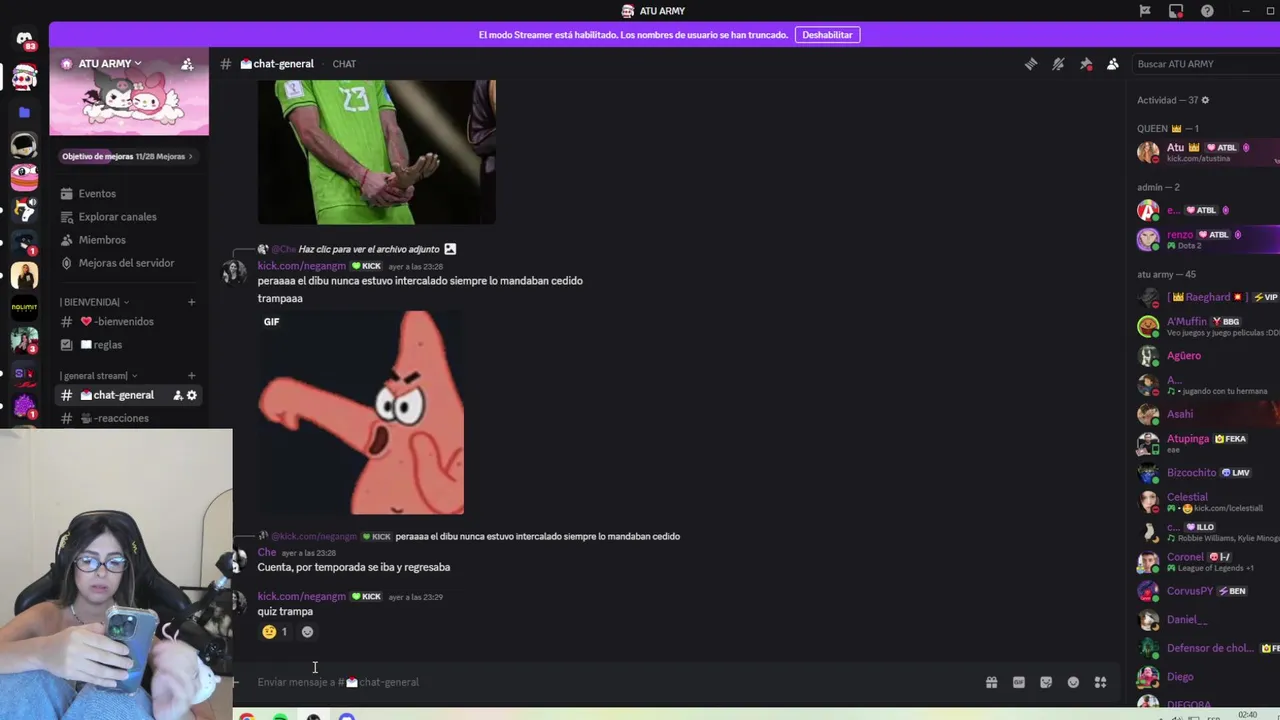1280x720 pixels.
Task: Click Chrome icon in the taskbar
Action: coord(247,716)
